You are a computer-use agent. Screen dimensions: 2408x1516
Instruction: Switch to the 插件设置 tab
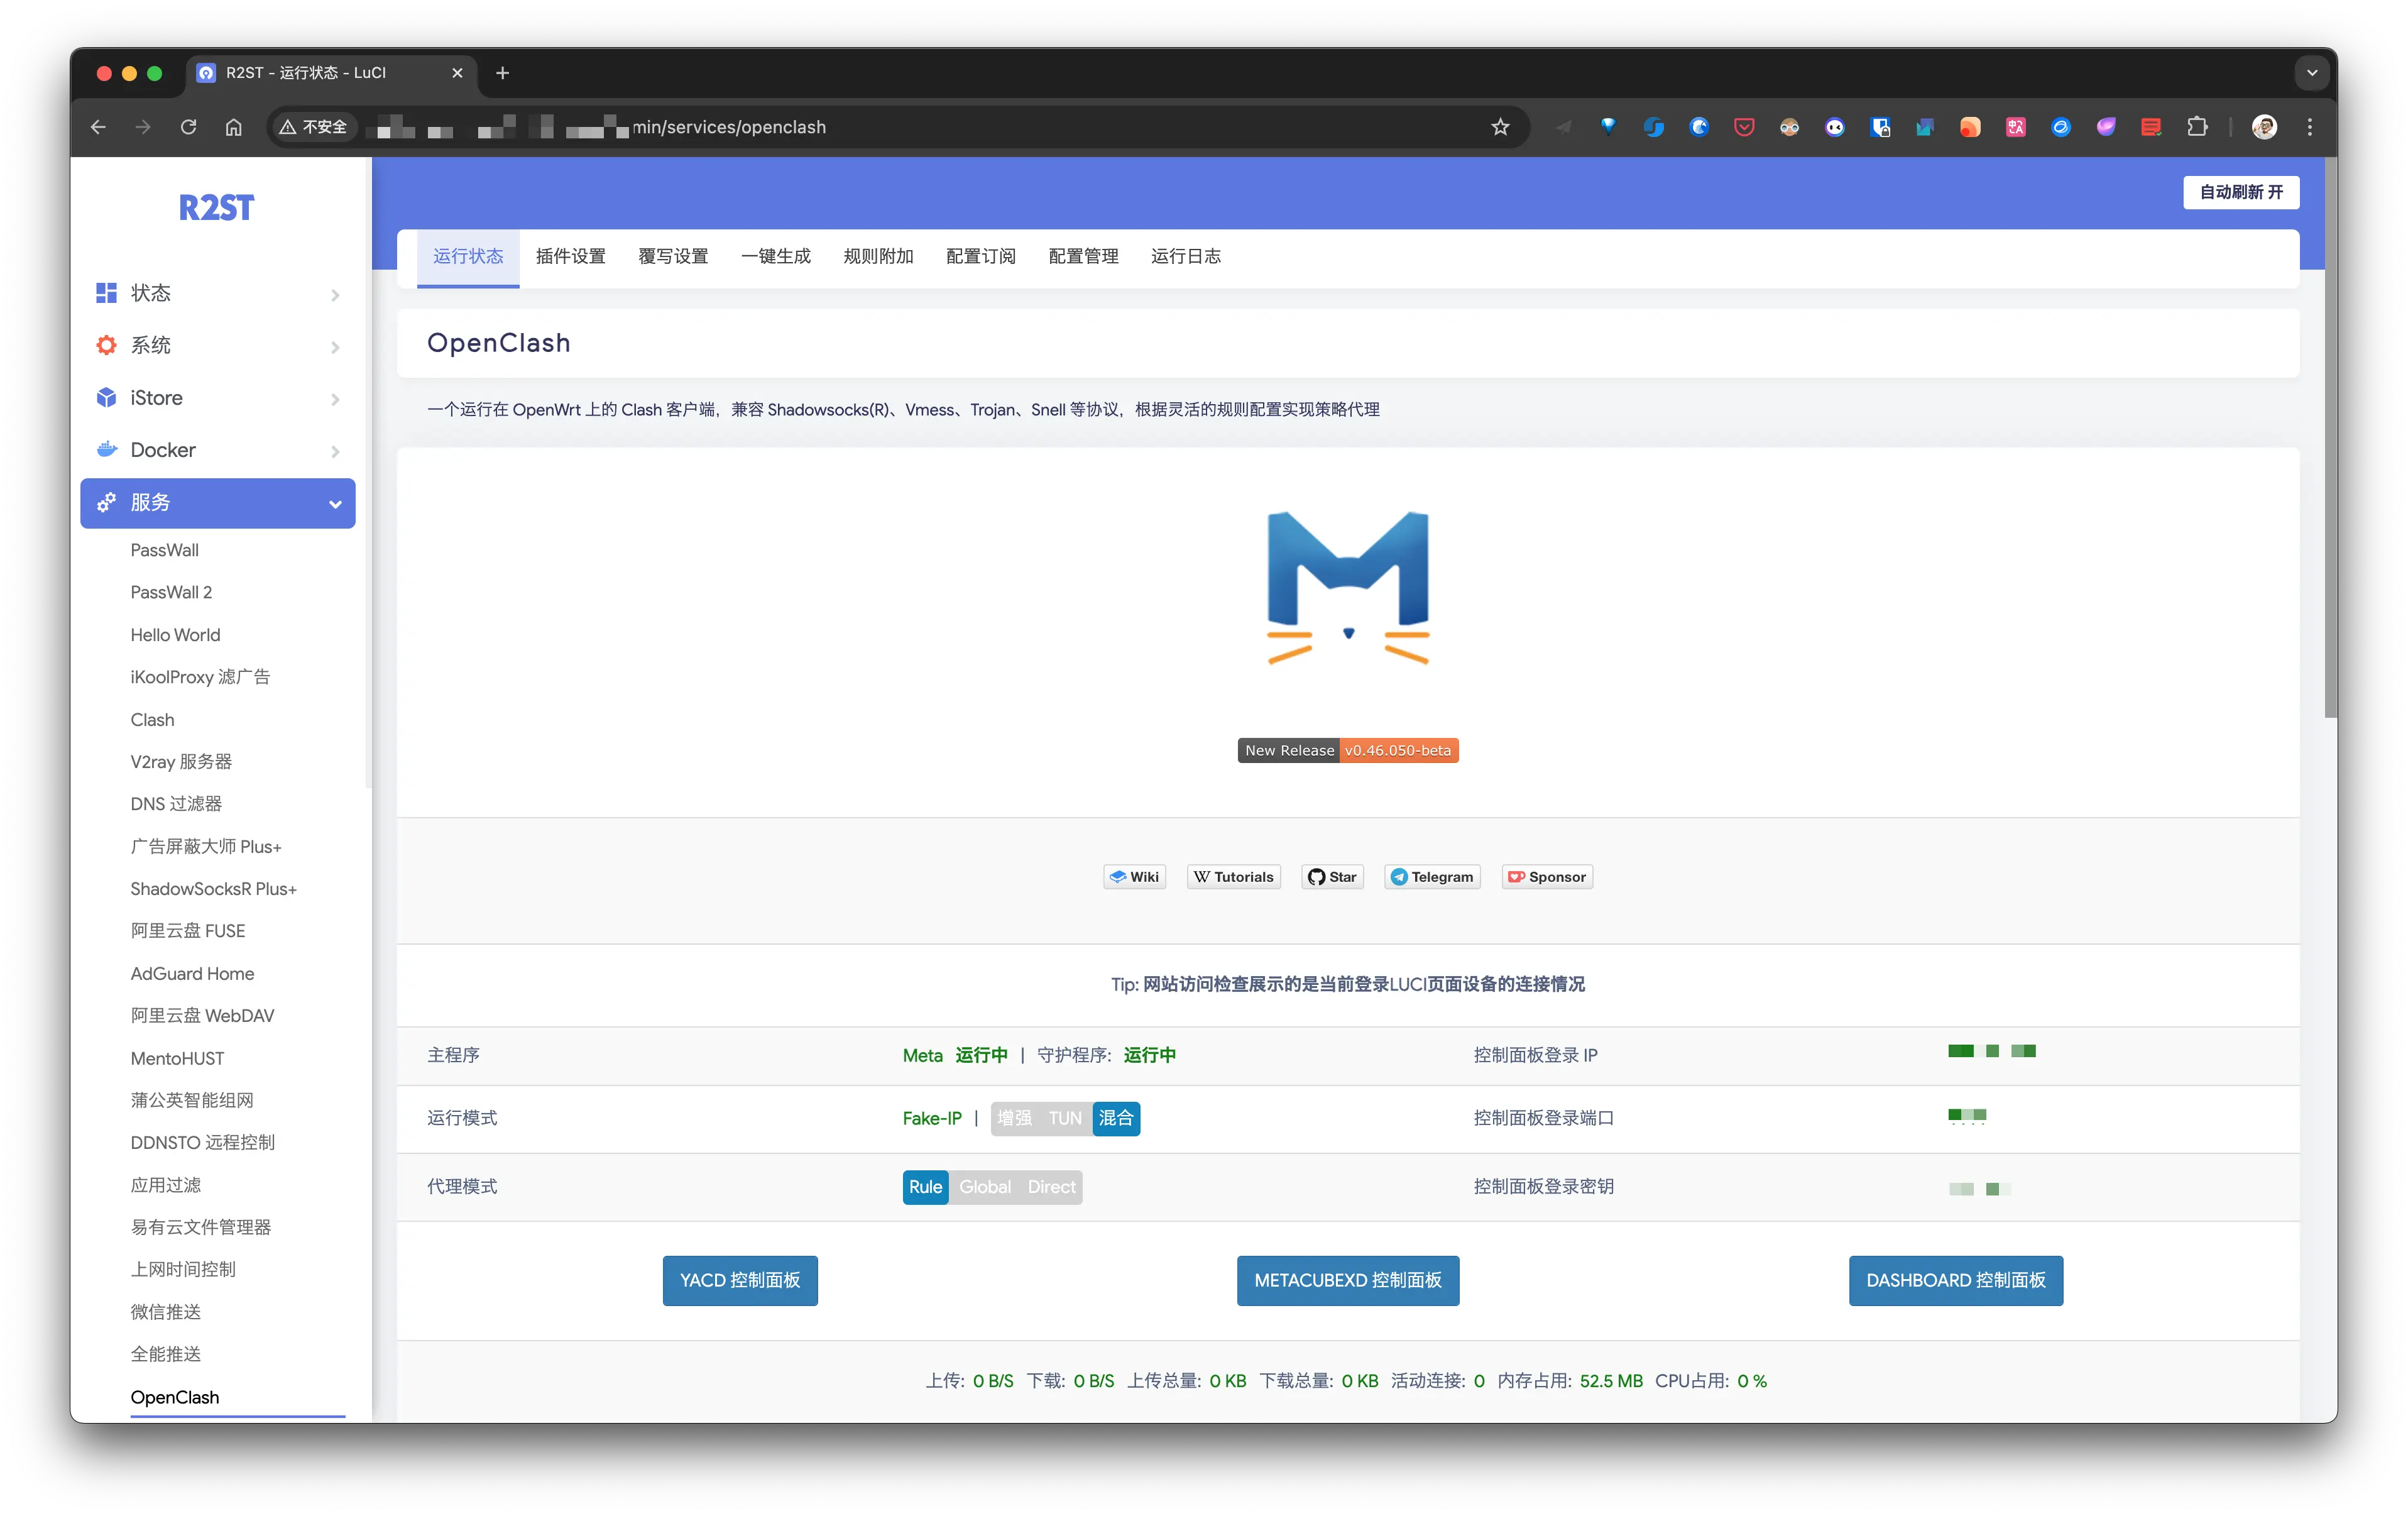[x=570, y=256]
